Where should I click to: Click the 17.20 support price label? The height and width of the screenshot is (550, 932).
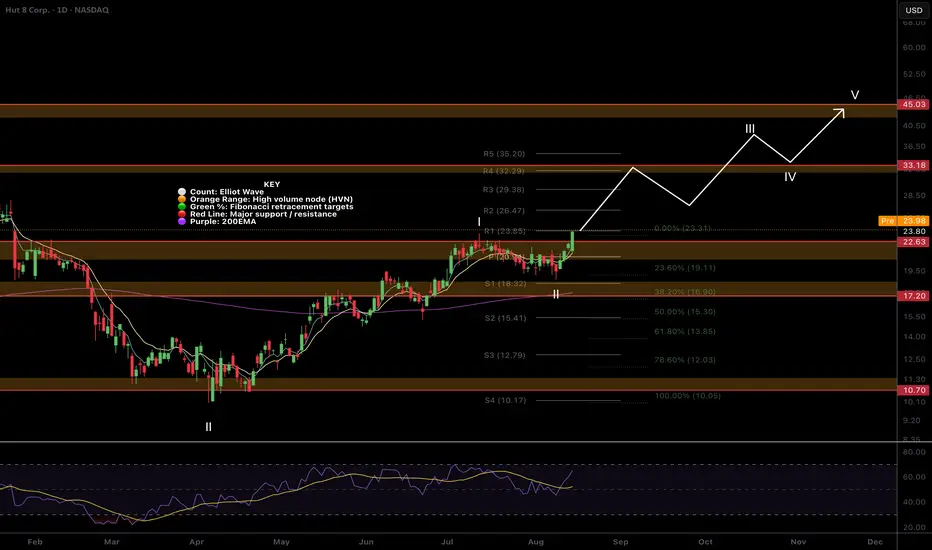pyautogui.click(x=913, y=297)
